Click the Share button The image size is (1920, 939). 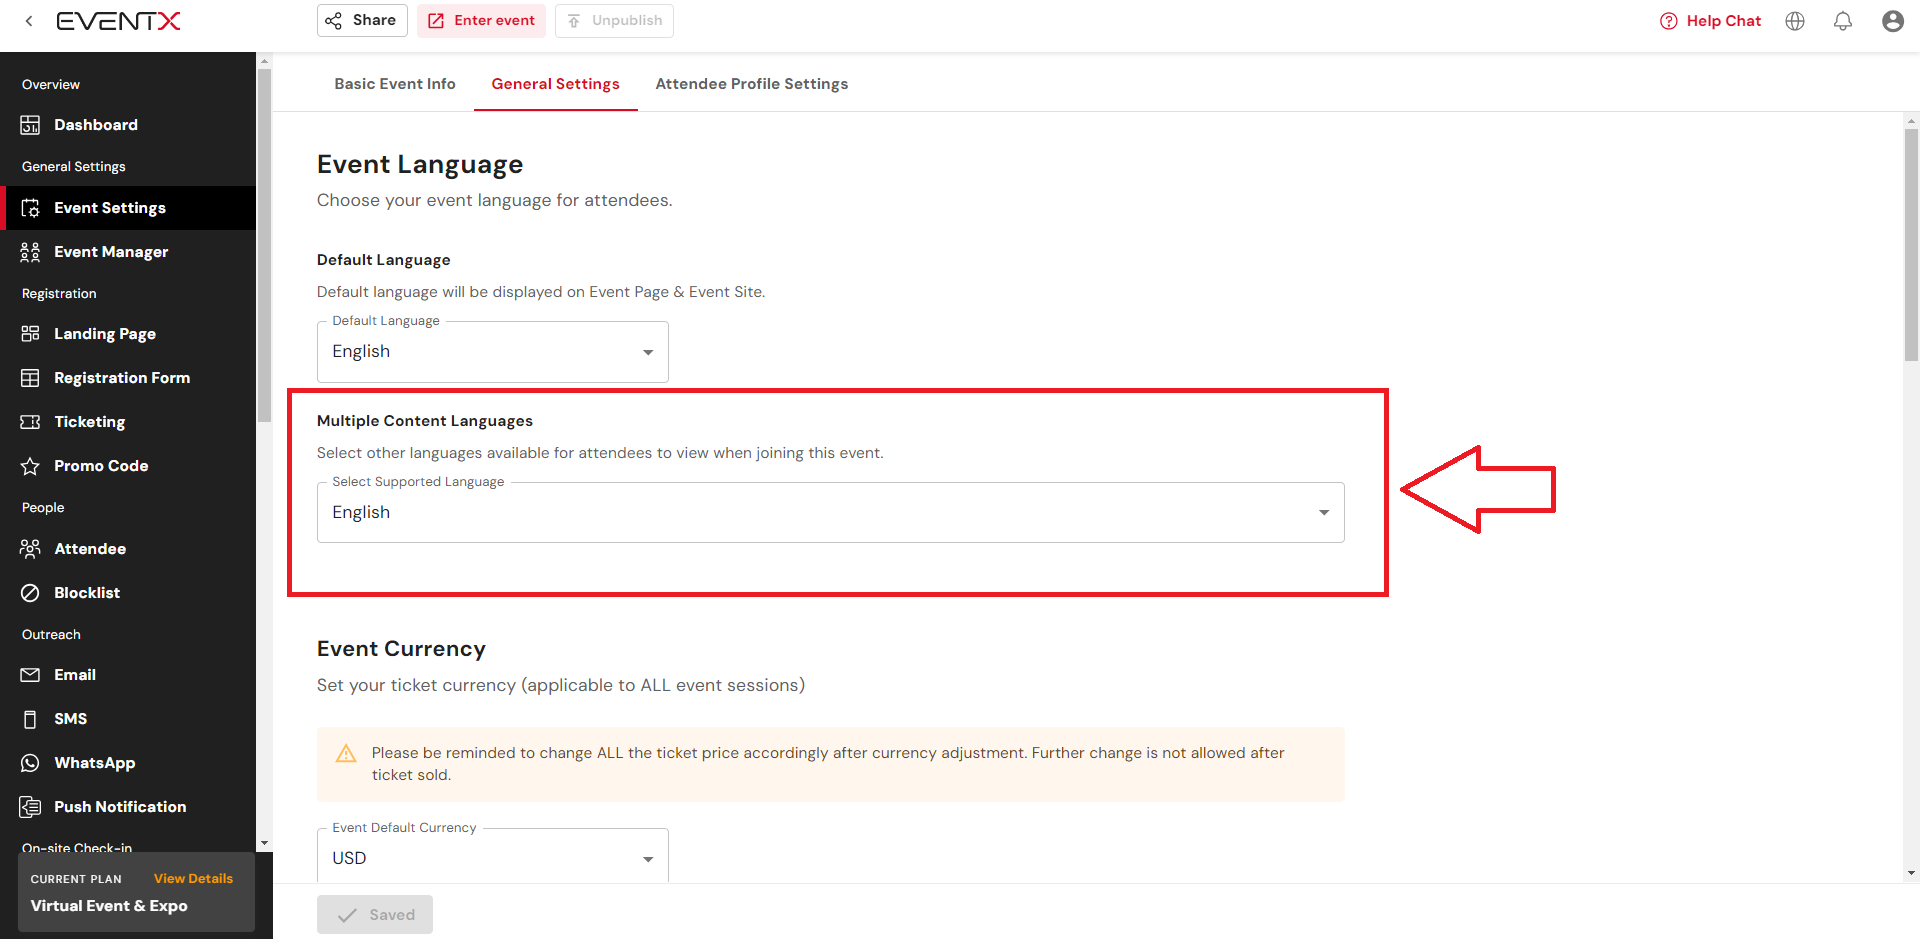(362, 21)
